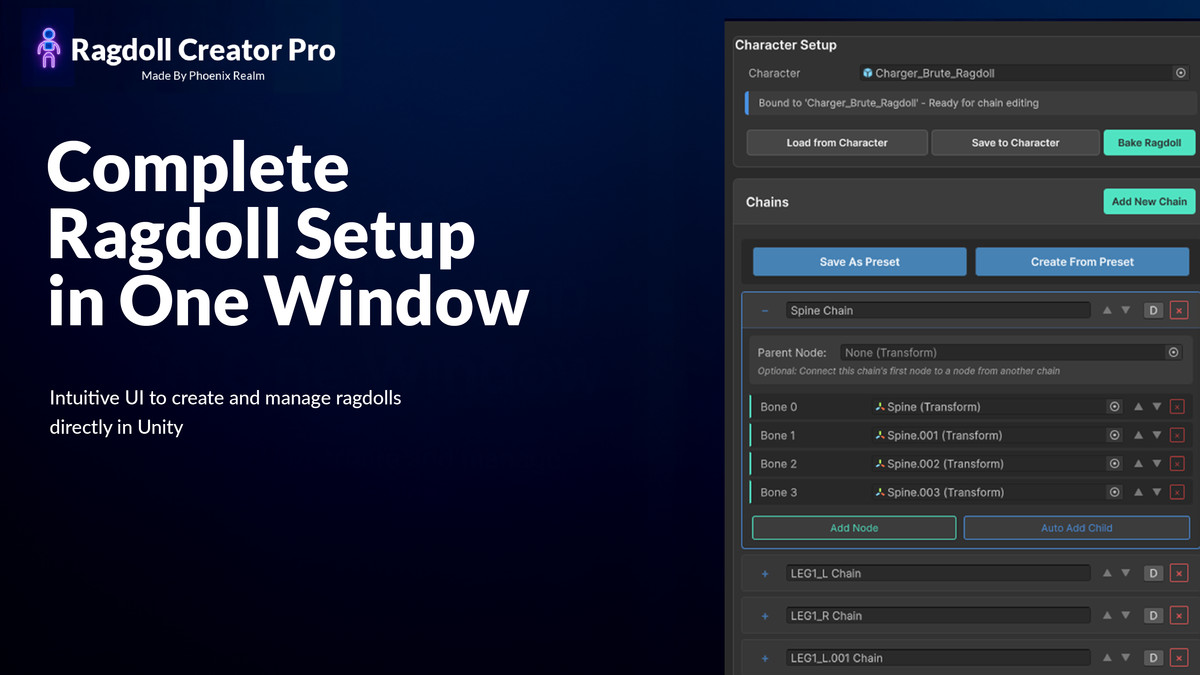1200x675 pixels.
Task: Move Bone 1 up with its arrow icon
Action: click(x=1138, y=435)
